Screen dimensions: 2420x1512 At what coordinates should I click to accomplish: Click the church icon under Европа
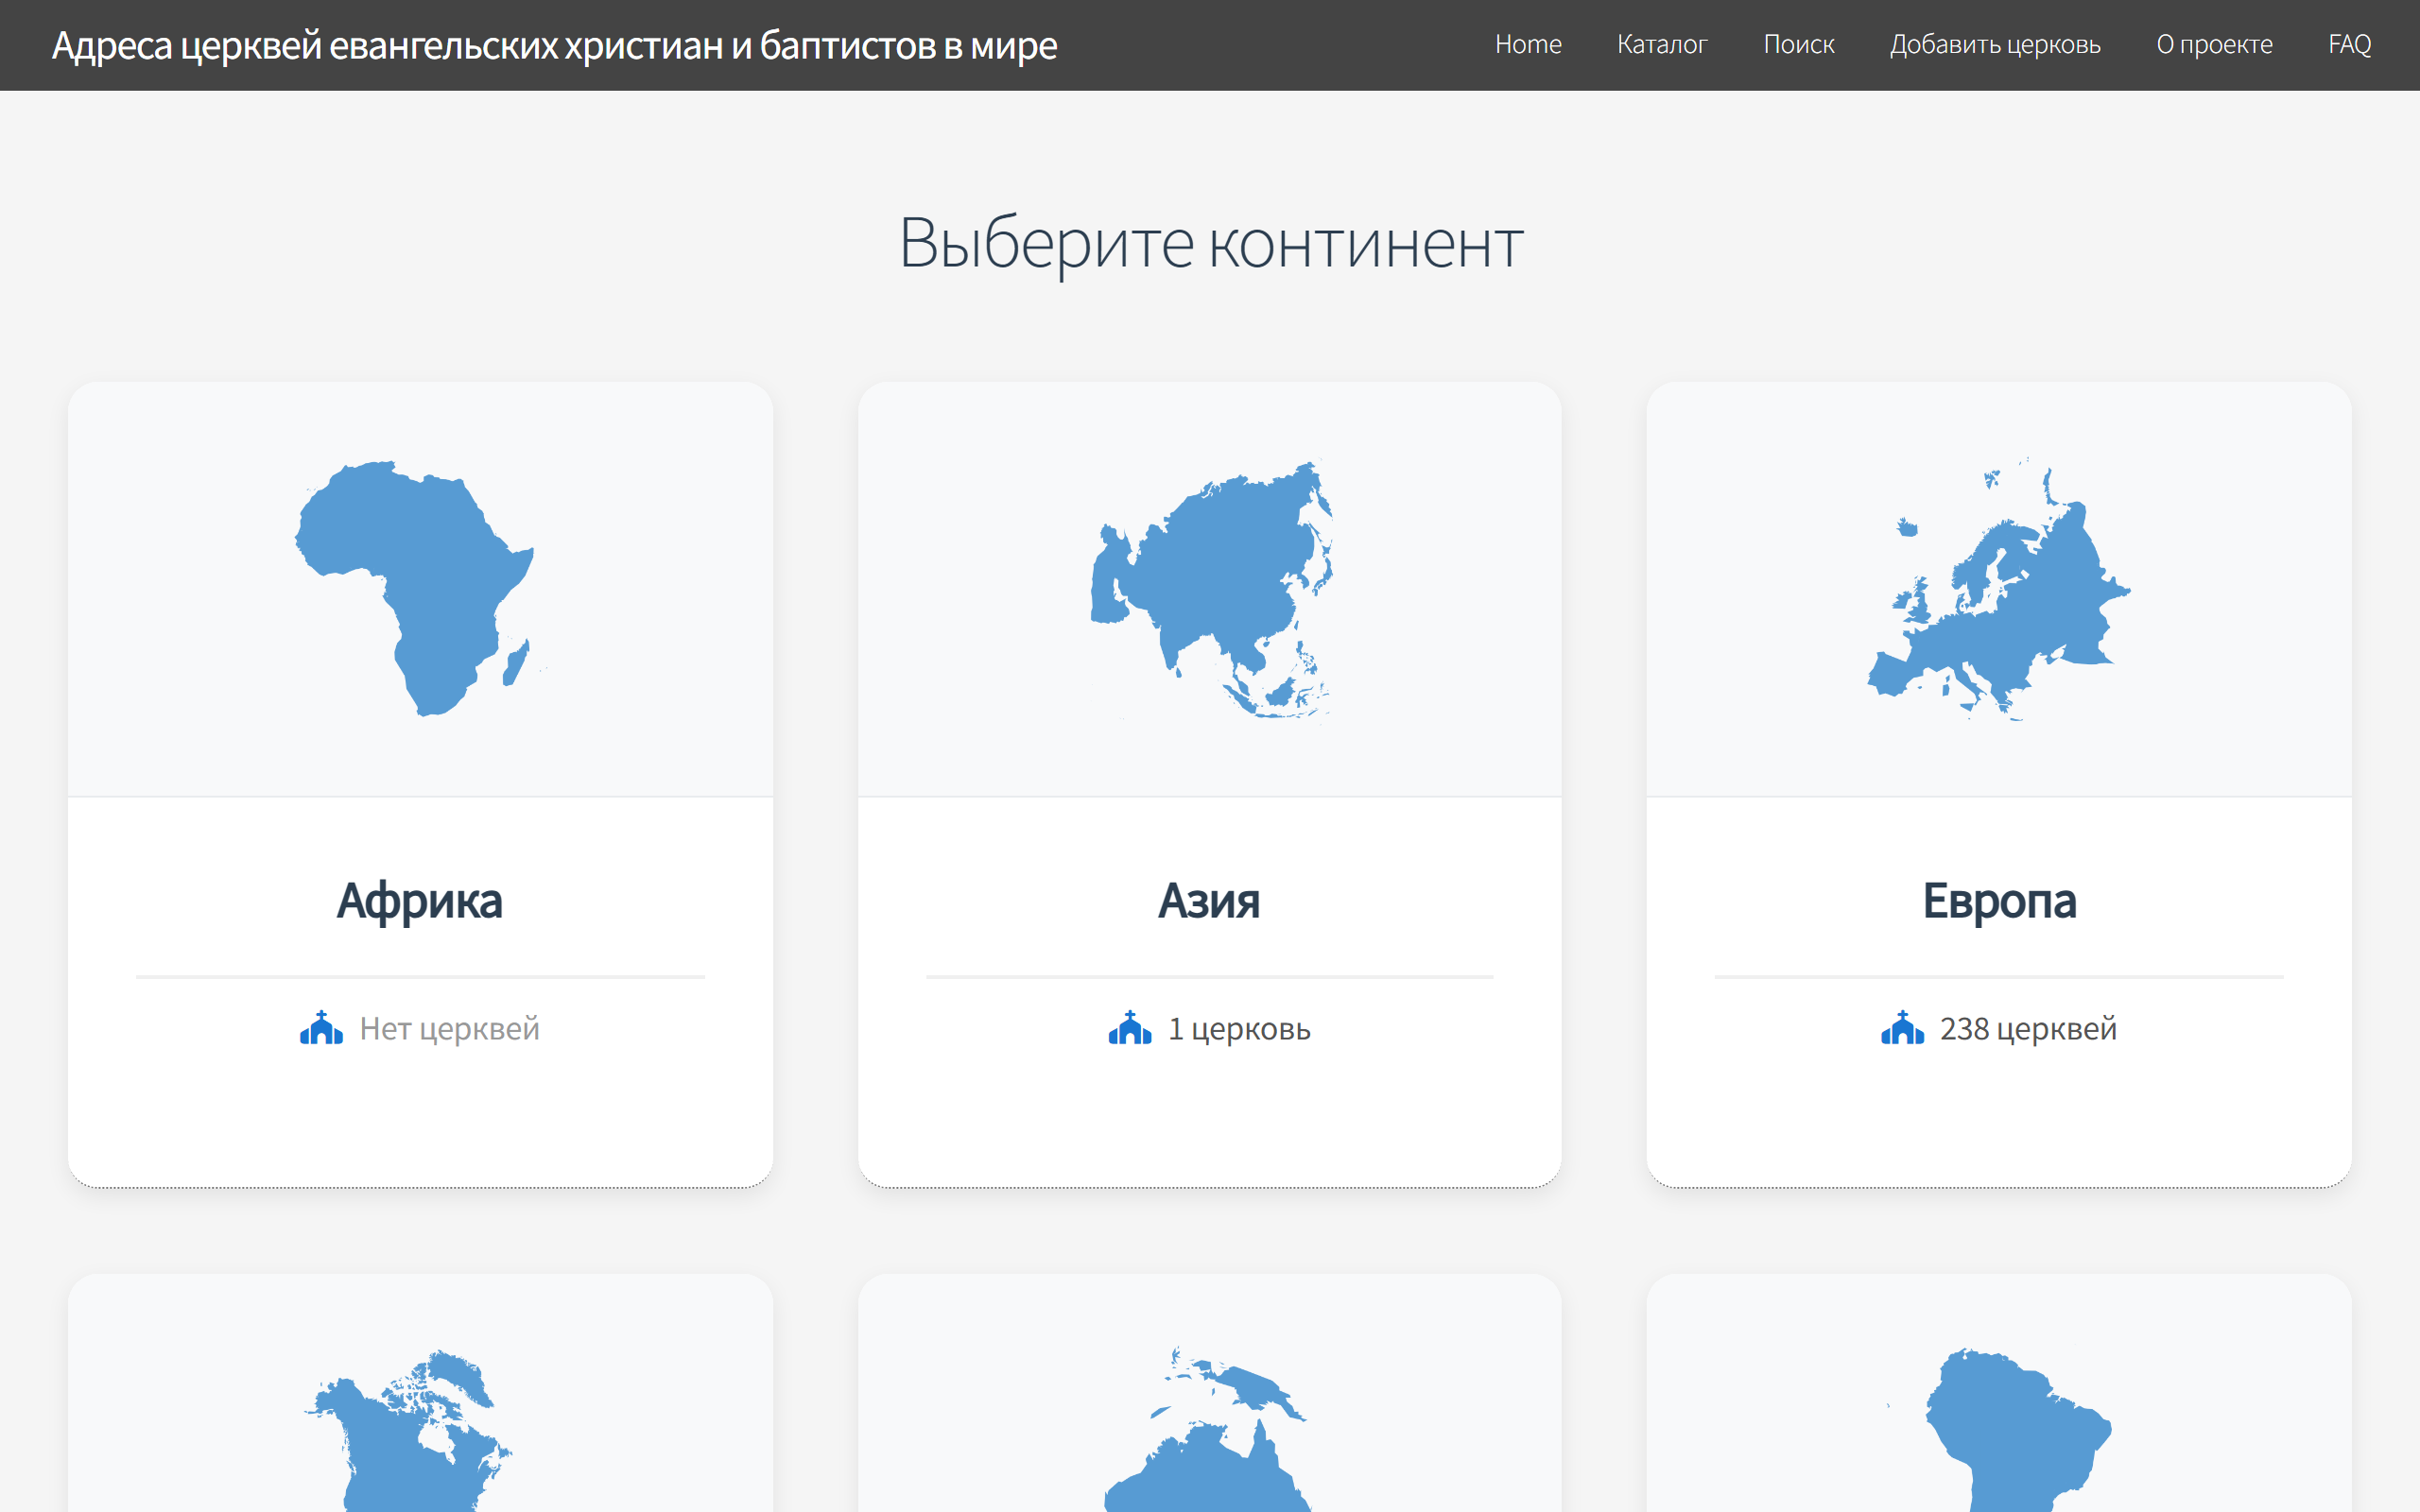pyautogui.click(x=1902, y=1028)
